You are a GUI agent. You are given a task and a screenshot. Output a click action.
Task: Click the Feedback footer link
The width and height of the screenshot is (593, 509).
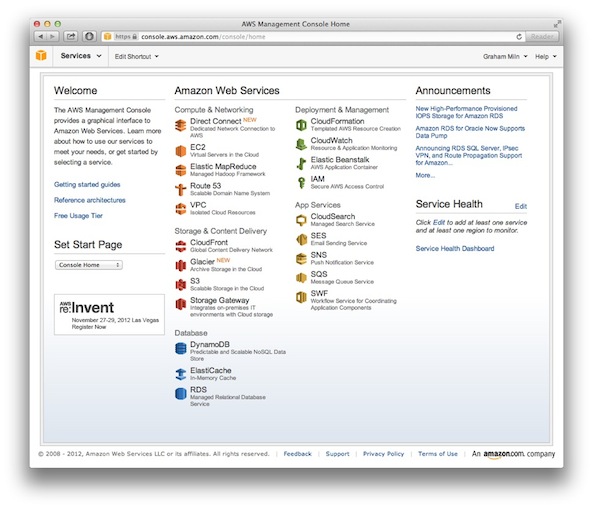pos(297,454)
